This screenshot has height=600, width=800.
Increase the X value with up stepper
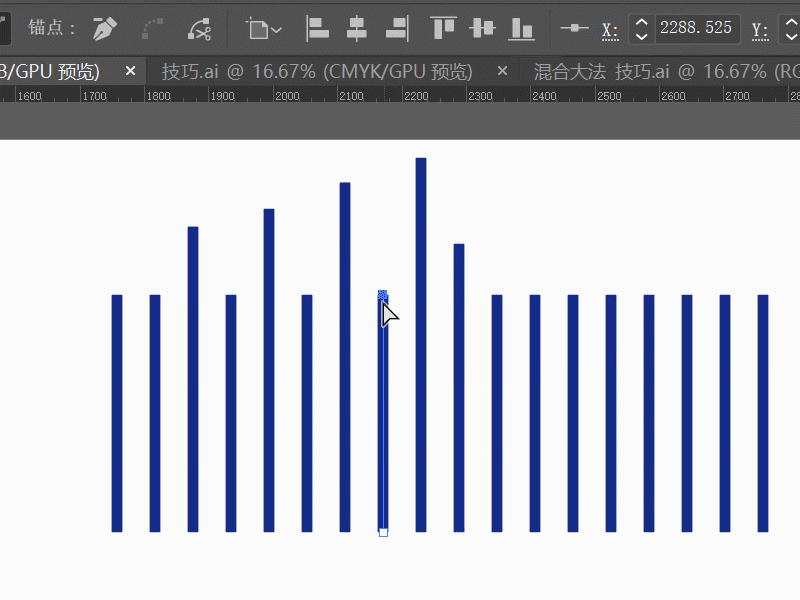(x=641, y=22)
